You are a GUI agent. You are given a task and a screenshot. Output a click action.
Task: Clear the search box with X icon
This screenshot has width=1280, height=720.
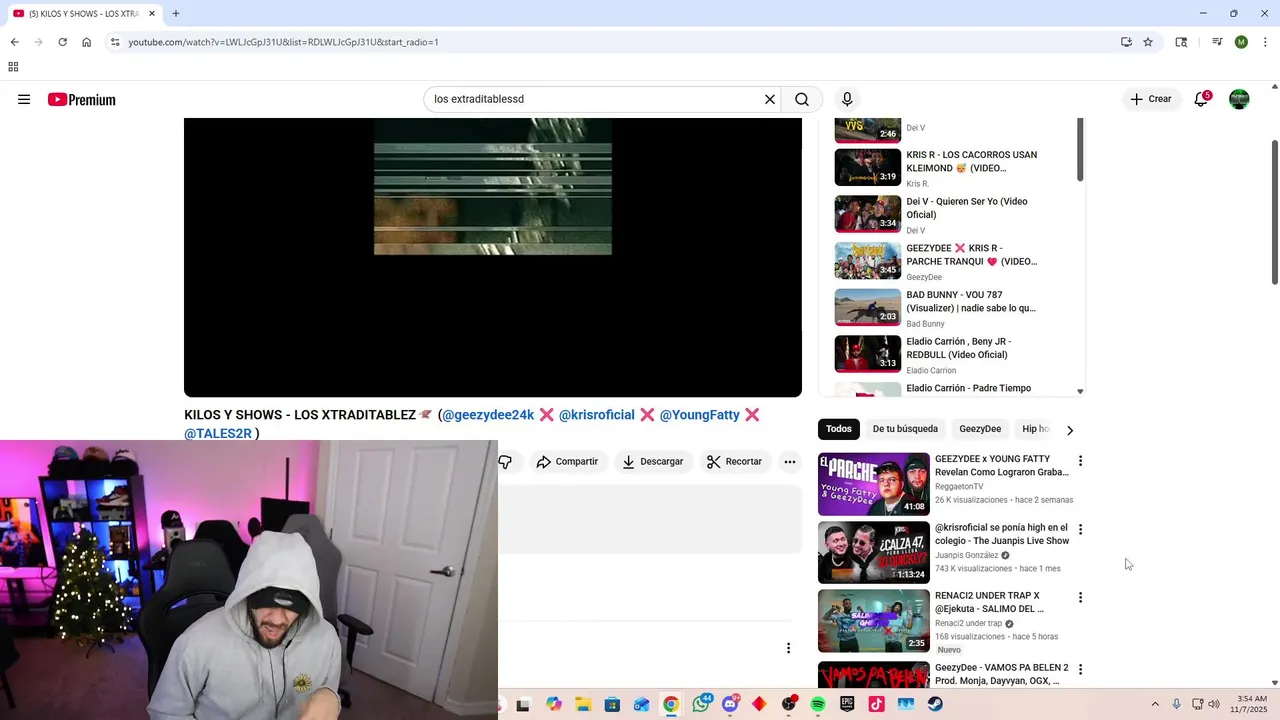[770, 99]
